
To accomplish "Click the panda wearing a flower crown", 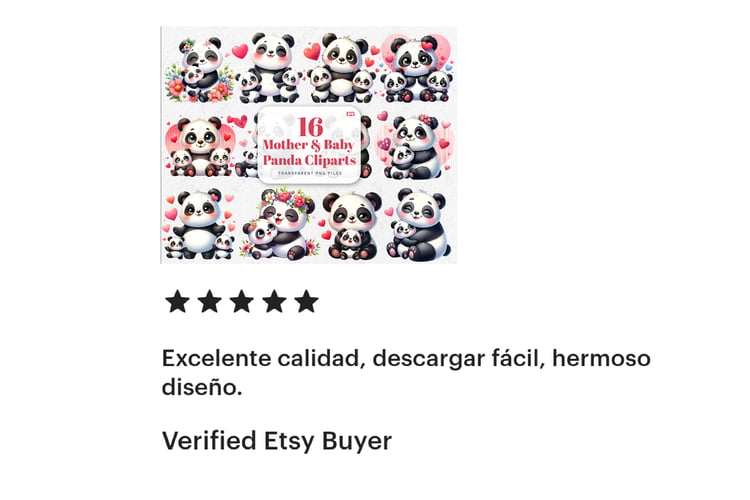I will [x=280, y=224].
